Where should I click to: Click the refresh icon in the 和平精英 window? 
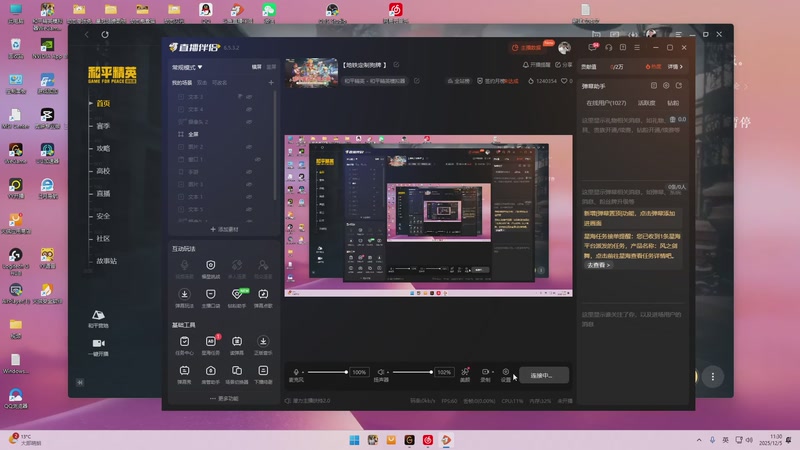[x=105, y=34]
